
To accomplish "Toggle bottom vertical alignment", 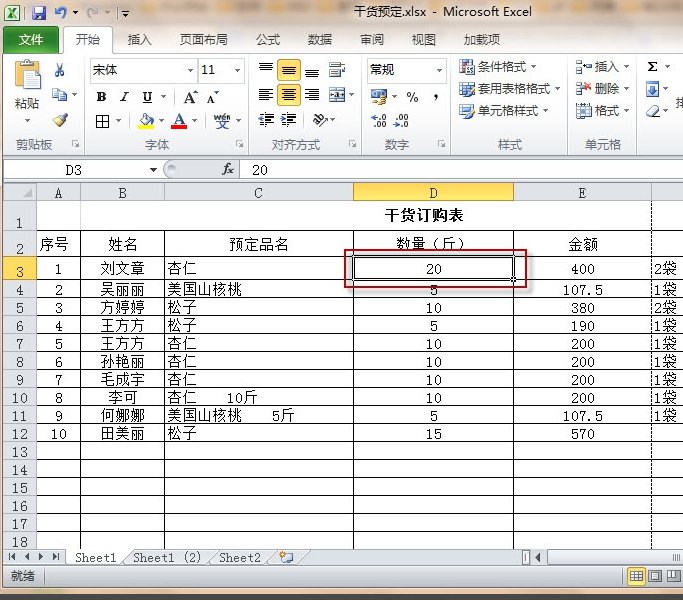I will click(x=312, y=70).
